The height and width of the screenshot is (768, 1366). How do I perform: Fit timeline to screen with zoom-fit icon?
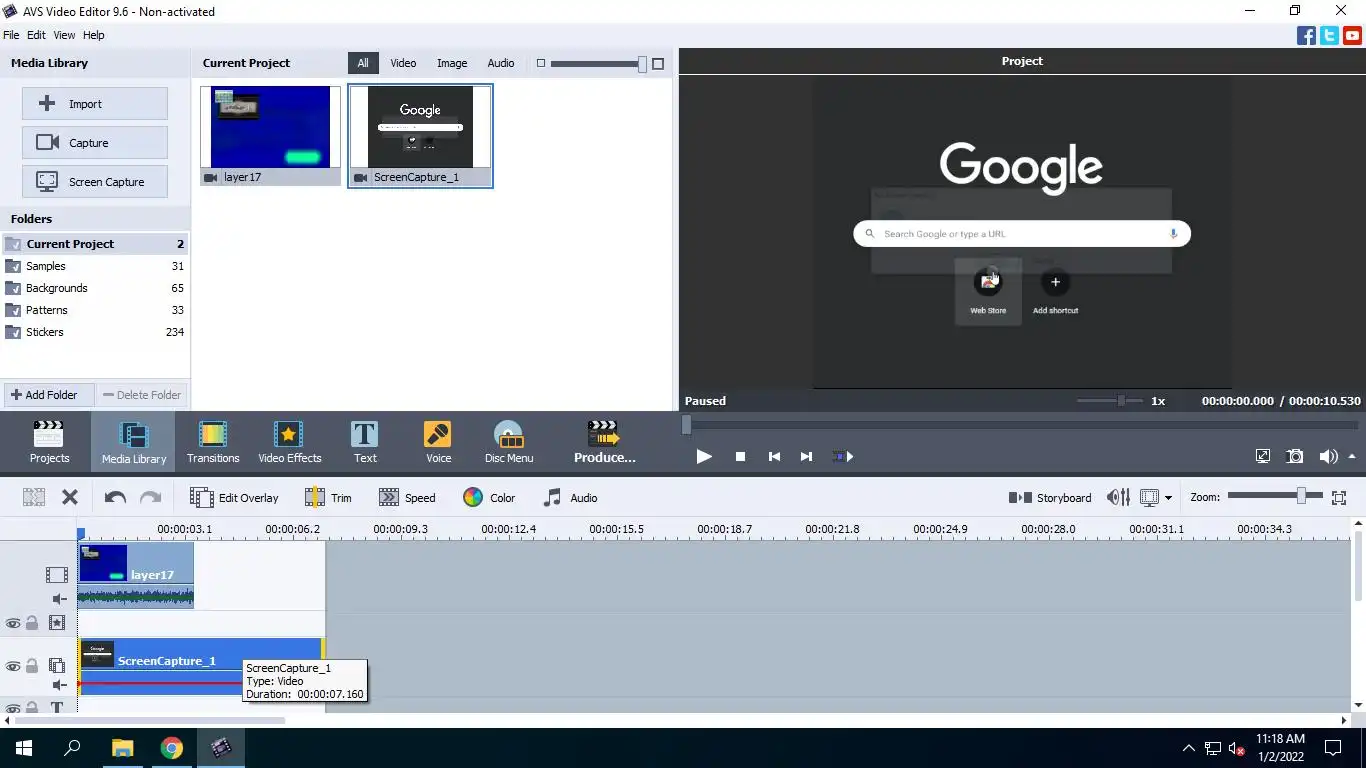click(x=1339, y=497)
